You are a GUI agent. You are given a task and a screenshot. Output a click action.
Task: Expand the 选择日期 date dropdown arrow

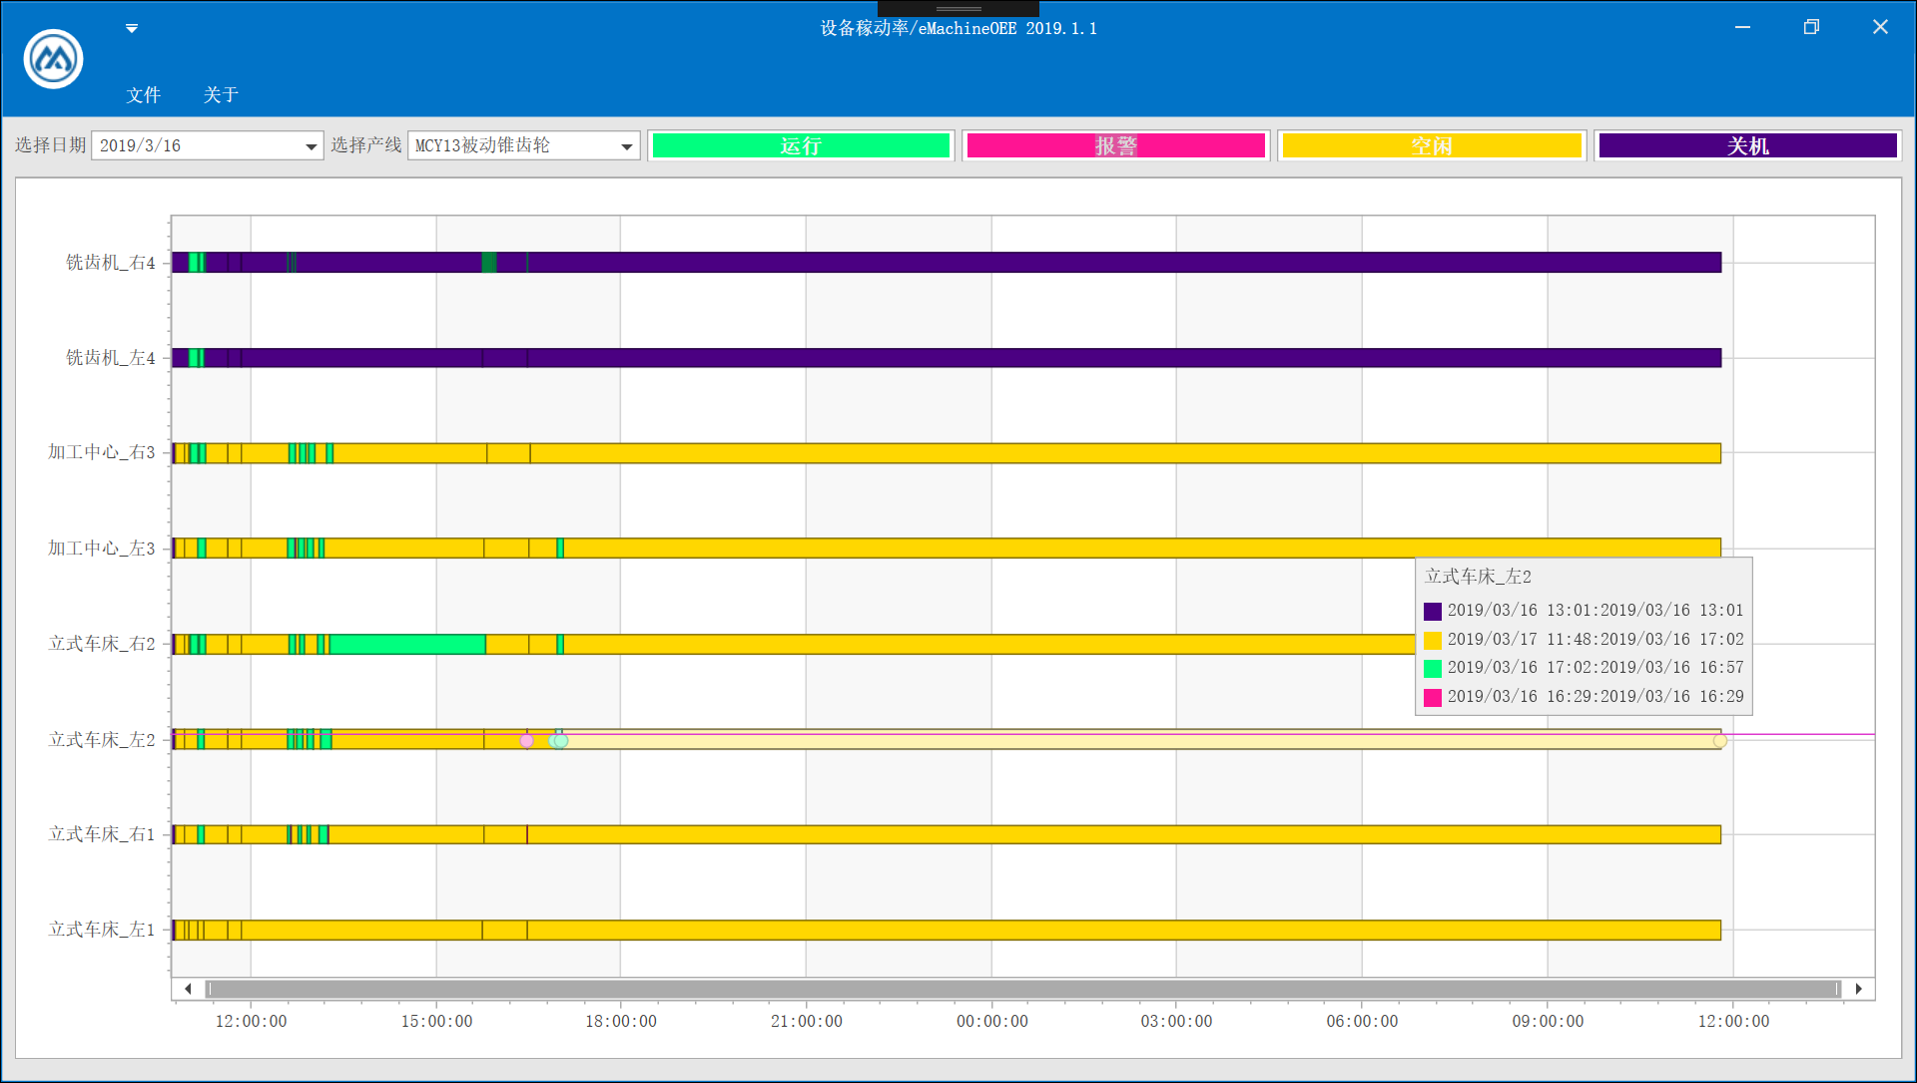tap(311, 146)
